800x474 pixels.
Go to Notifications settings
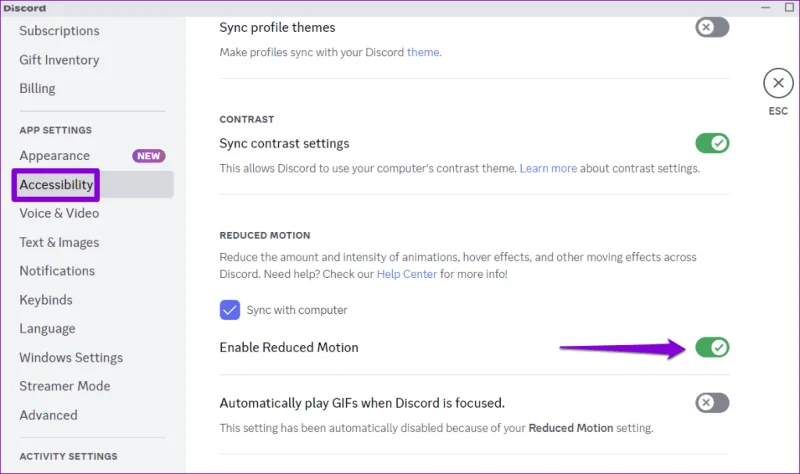(x=57, y=271)
